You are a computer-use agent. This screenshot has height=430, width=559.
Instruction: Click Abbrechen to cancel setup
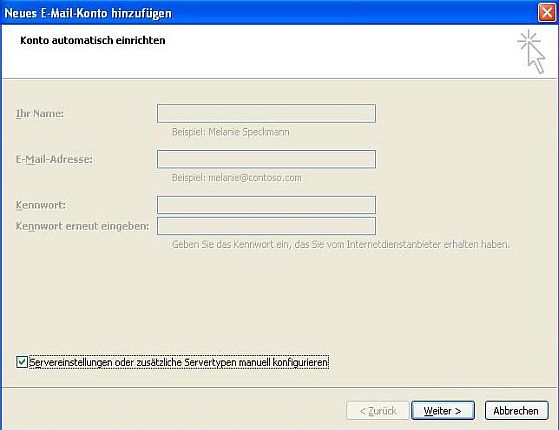[516, 411]
